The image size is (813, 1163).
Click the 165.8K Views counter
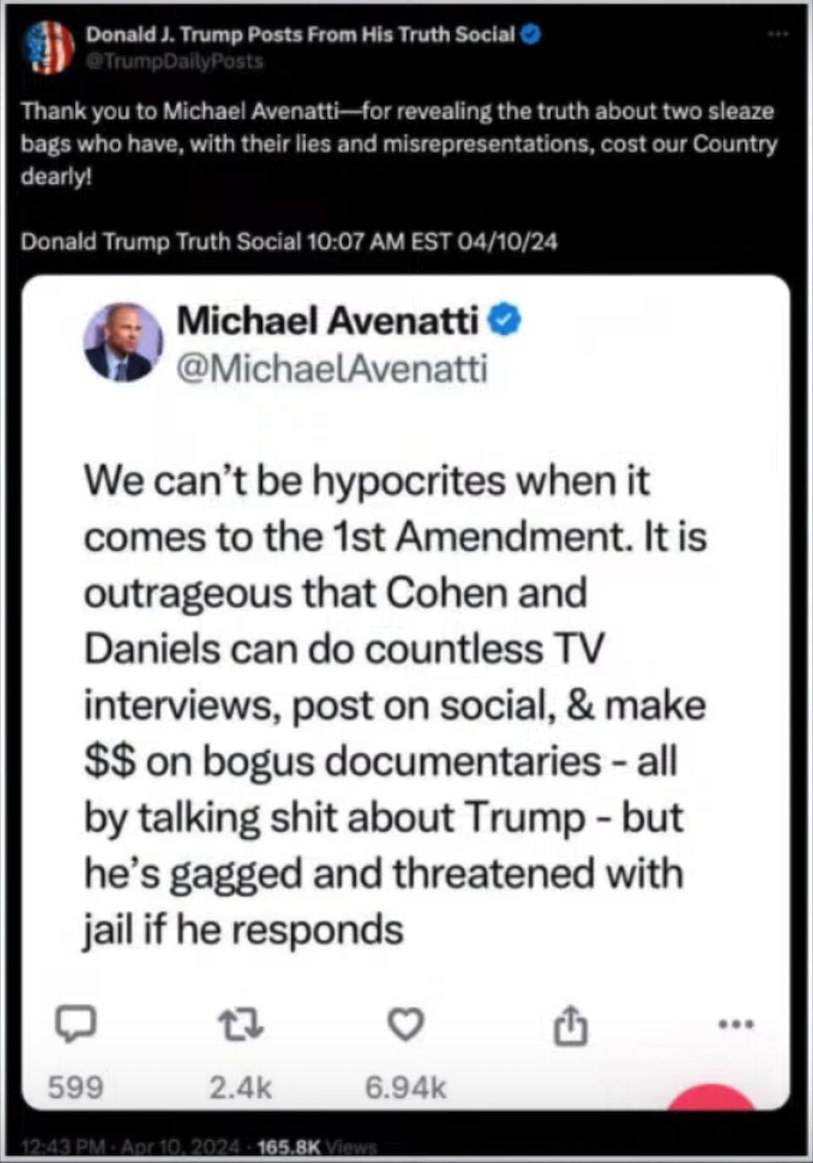tap(317, 1147)
